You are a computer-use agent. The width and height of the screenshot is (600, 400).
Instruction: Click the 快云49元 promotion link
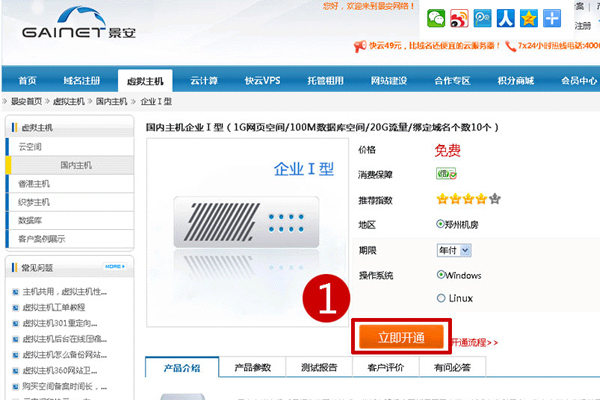click(434, 46)
